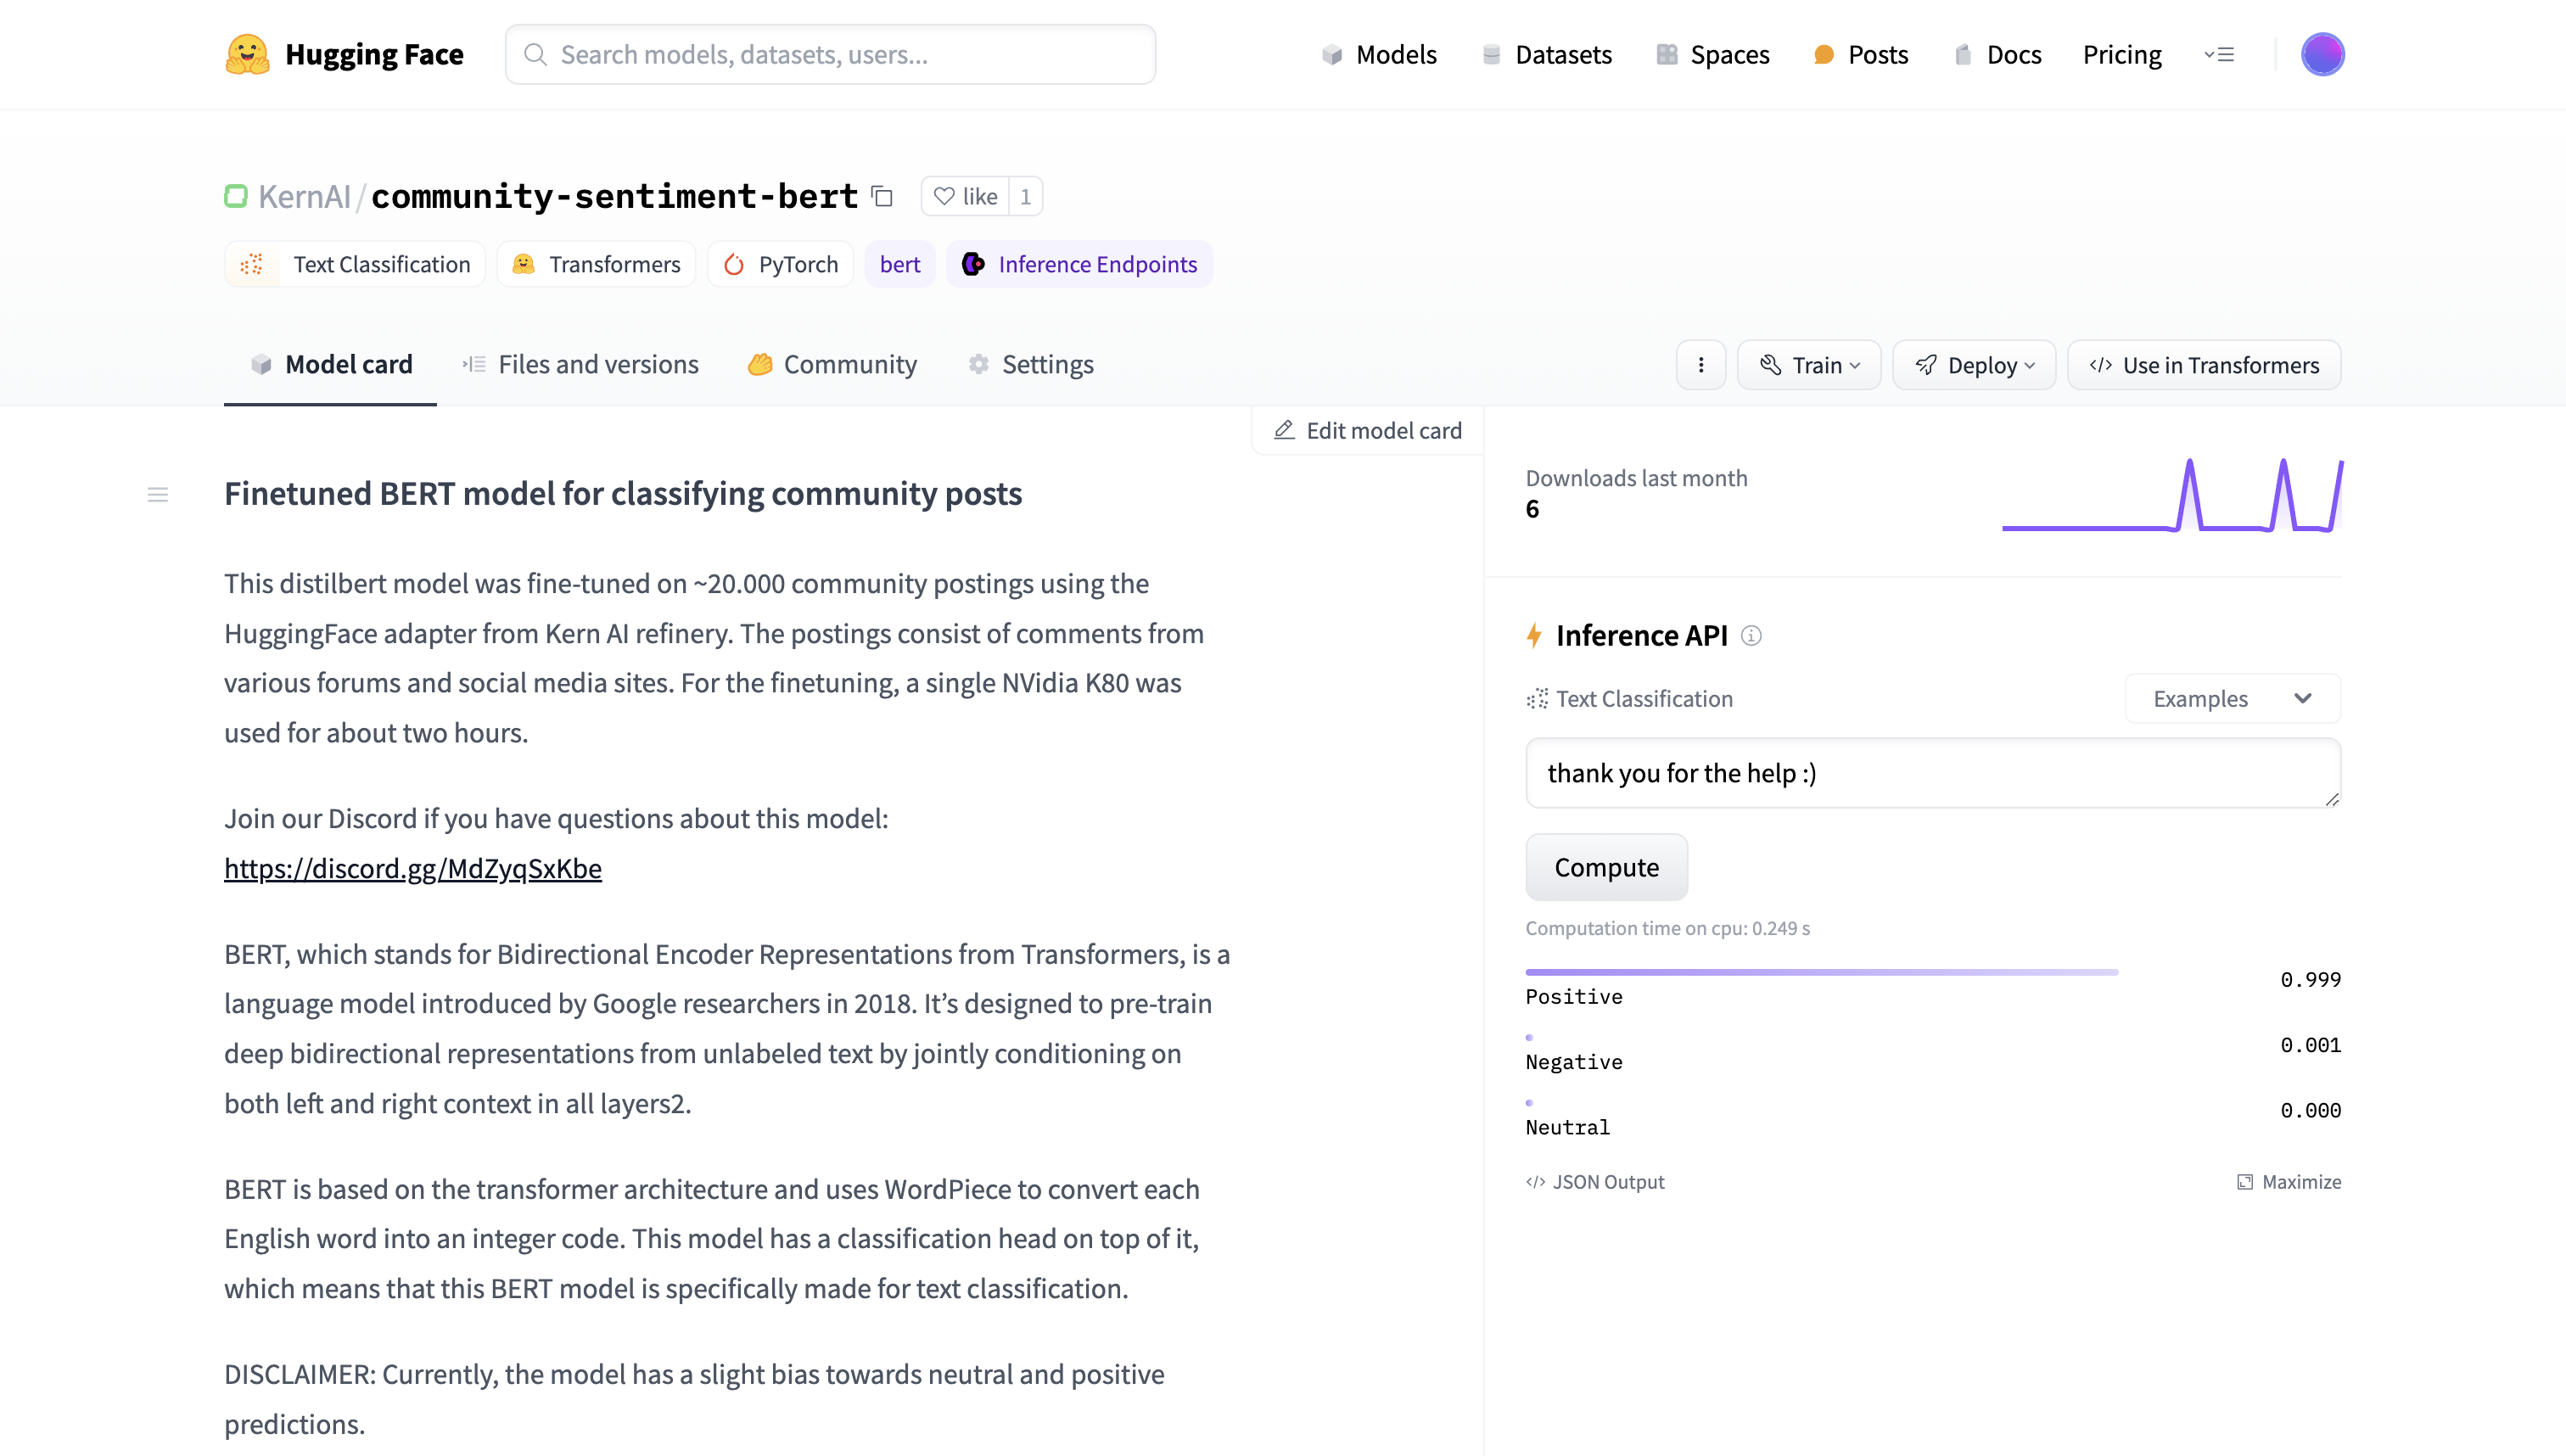2566x1456 pixels.
Task: Open the Deploy dropdown
Action: pos(1974,365)
